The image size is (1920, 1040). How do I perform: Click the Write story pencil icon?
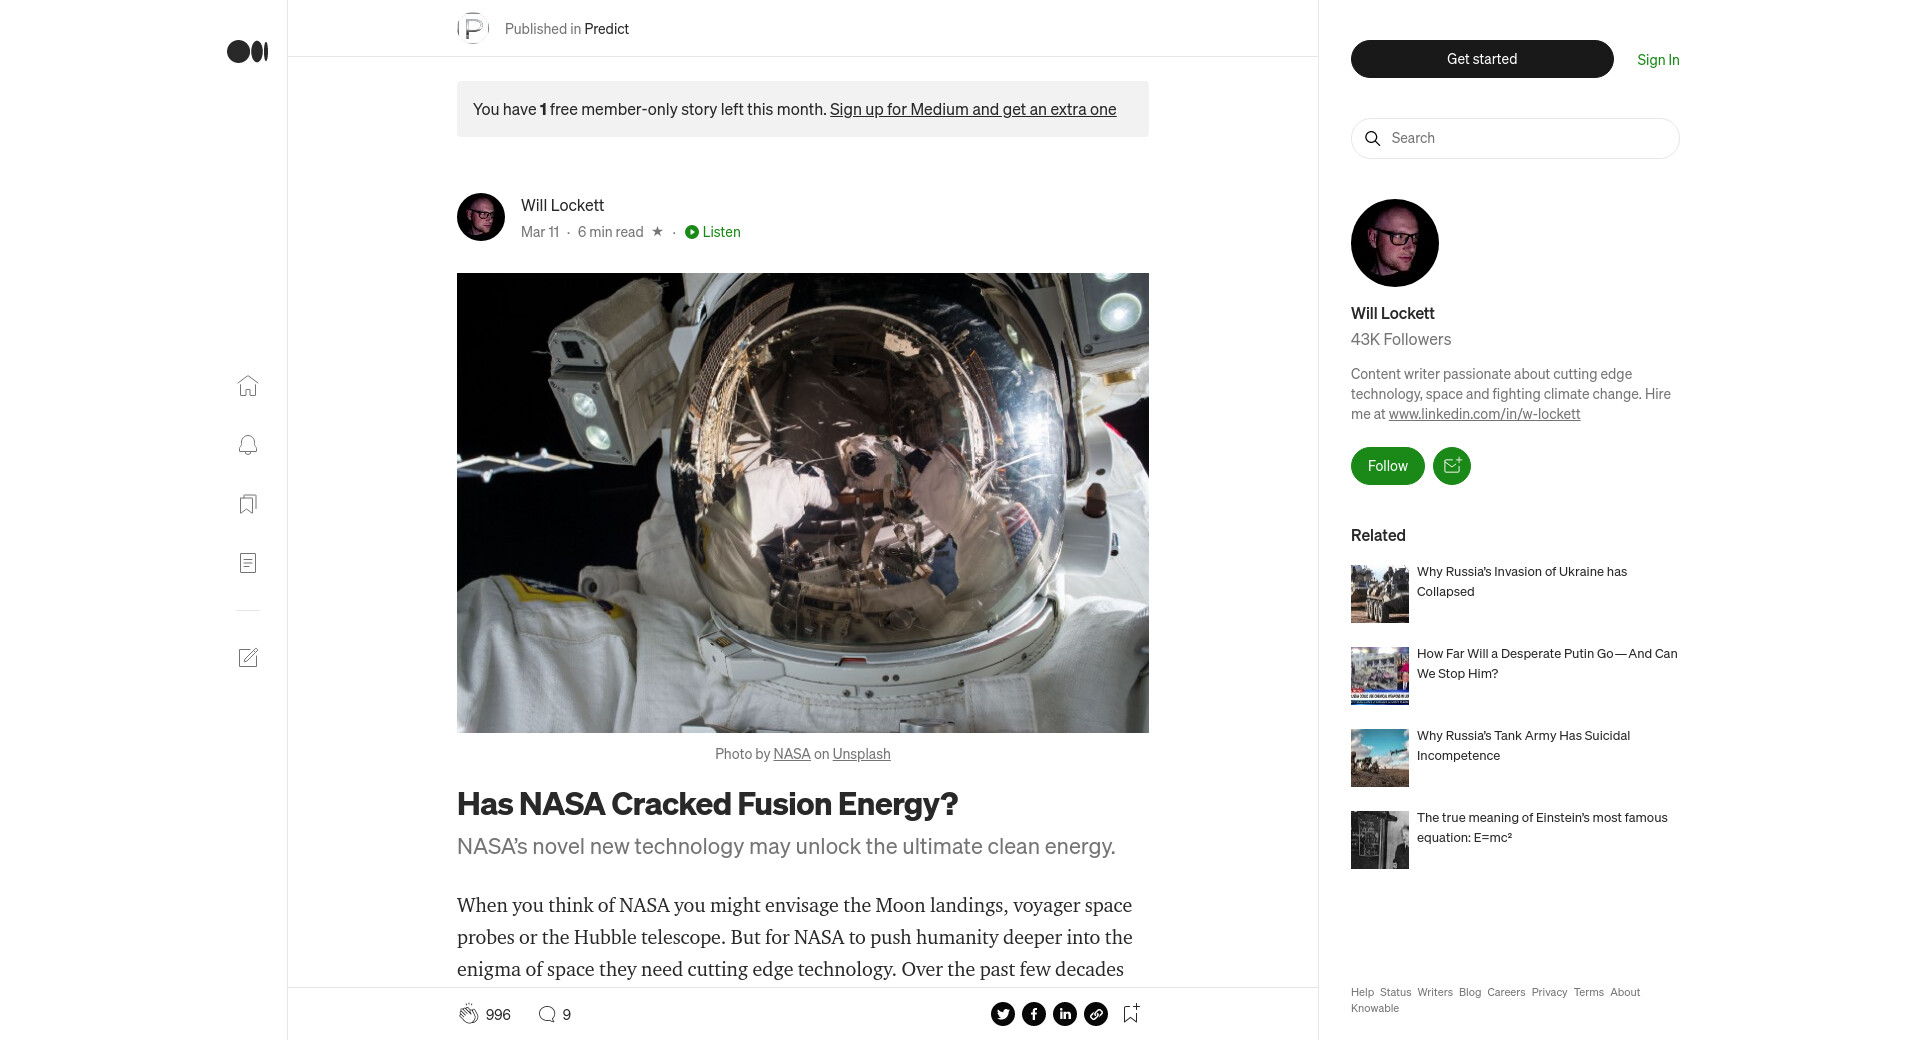click(248, 658)
